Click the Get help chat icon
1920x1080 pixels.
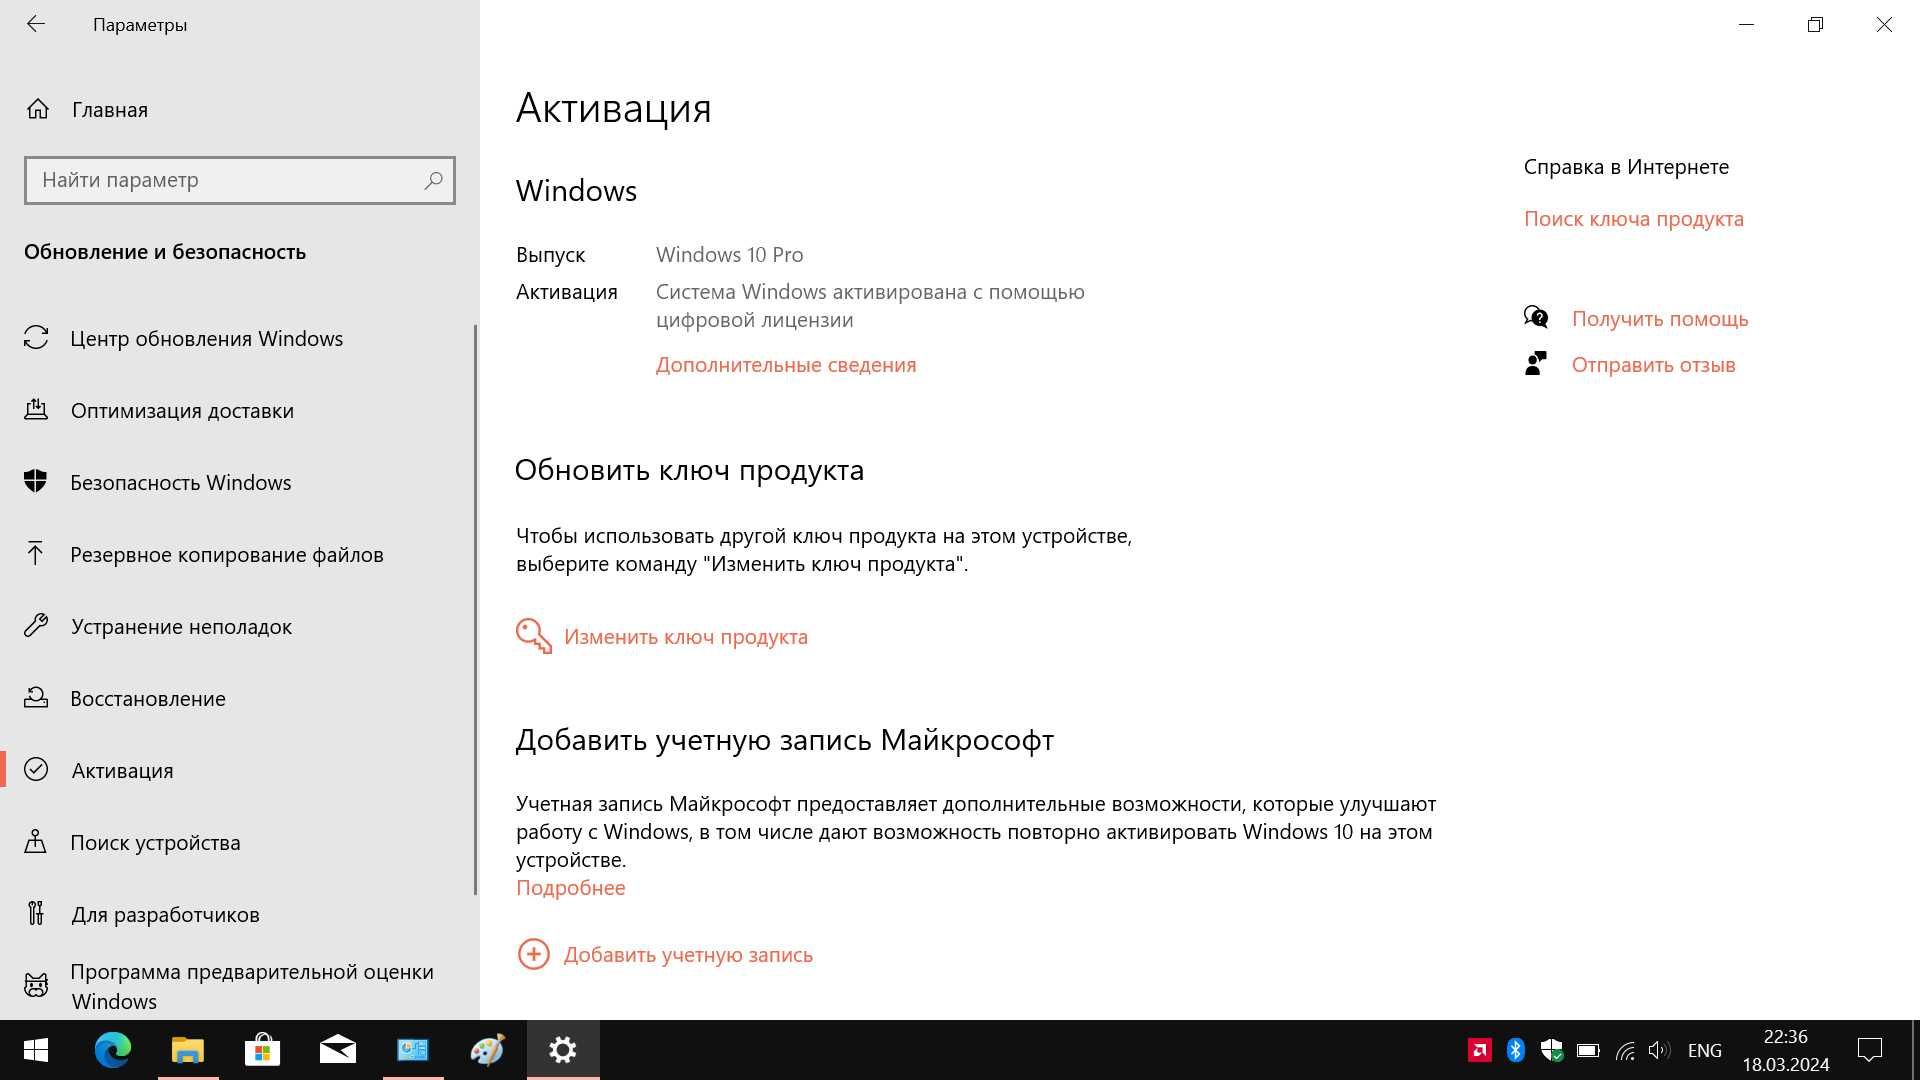(x=1536, y=318)
